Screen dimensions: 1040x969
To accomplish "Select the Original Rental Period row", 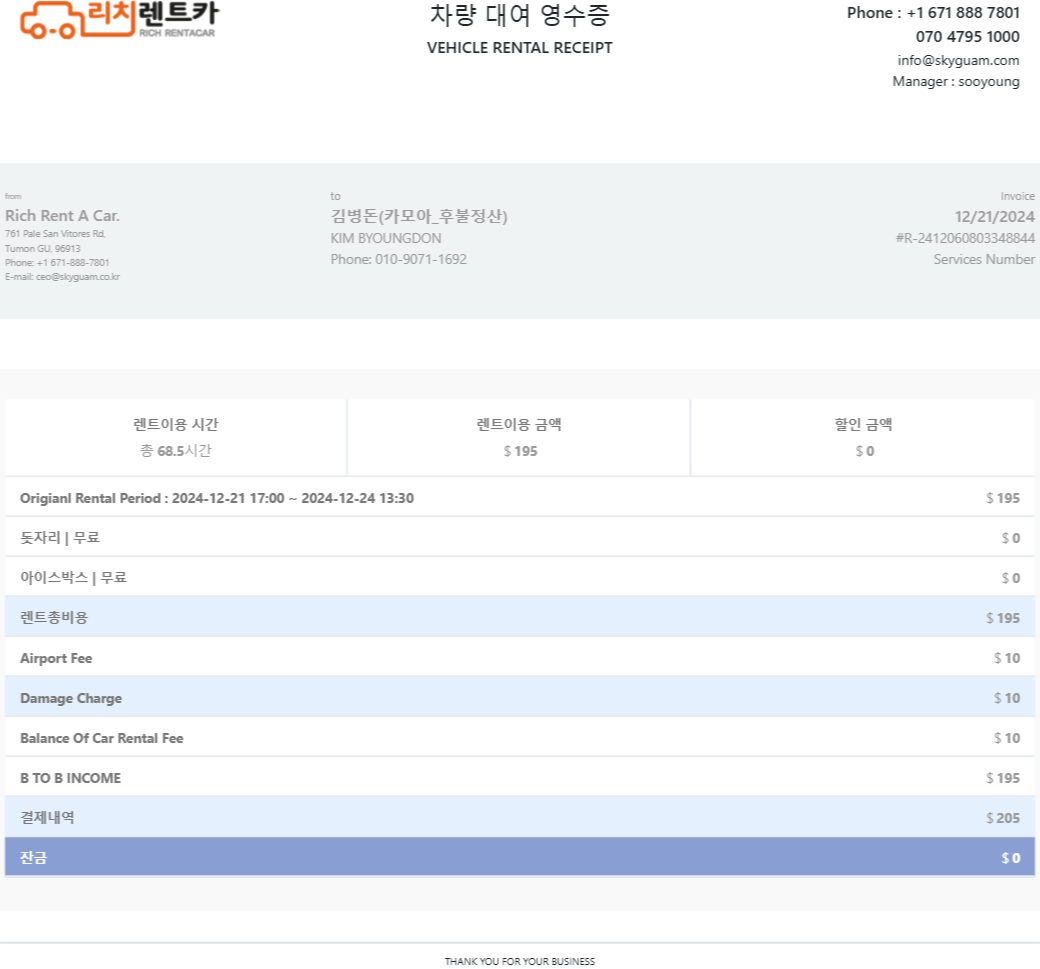I will [519, 498].
